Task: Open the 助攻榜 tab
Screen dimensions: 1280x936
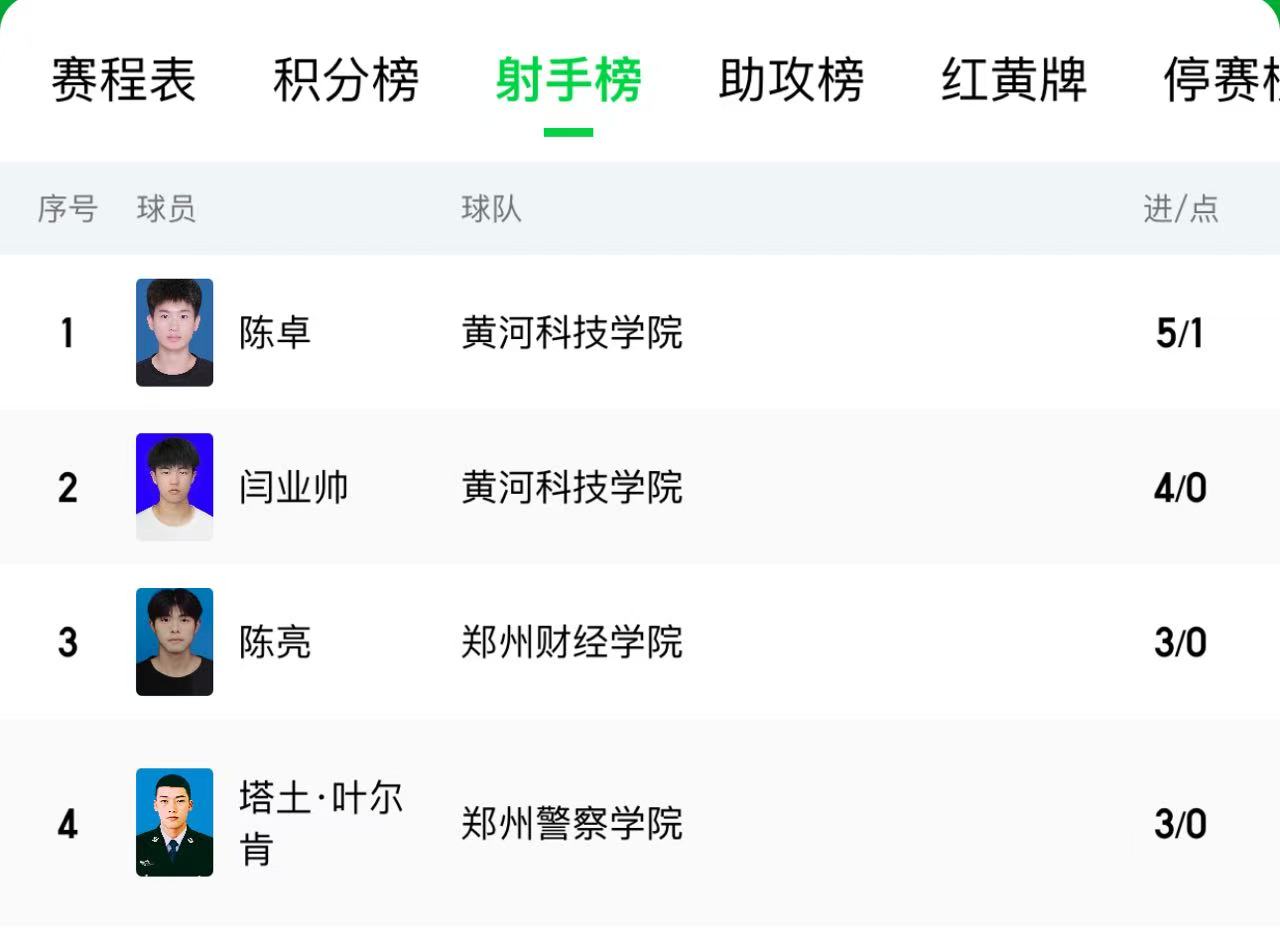Action: click(x=791, y=81)
